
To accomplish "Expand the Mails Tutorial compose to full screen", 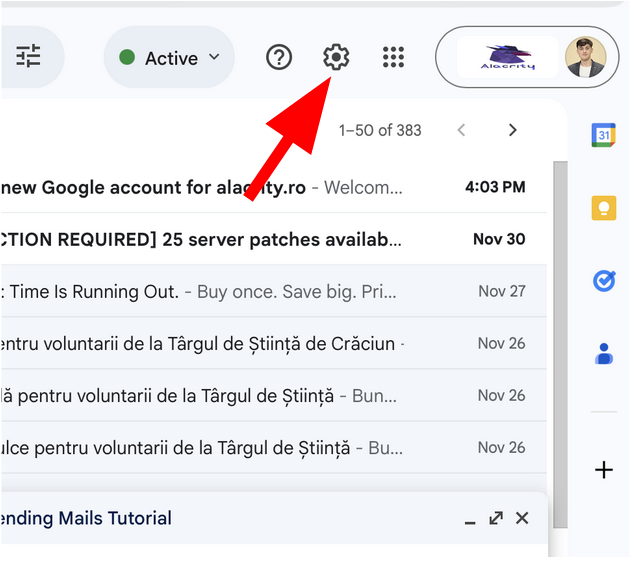I will 496,519.
